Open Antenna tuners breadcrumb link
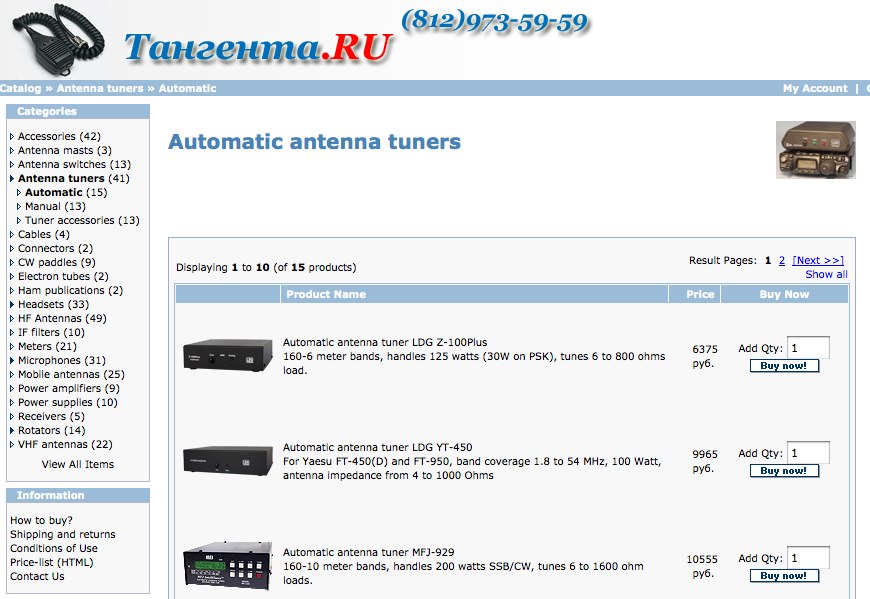The image size is (870, 599). coord(100,88)
